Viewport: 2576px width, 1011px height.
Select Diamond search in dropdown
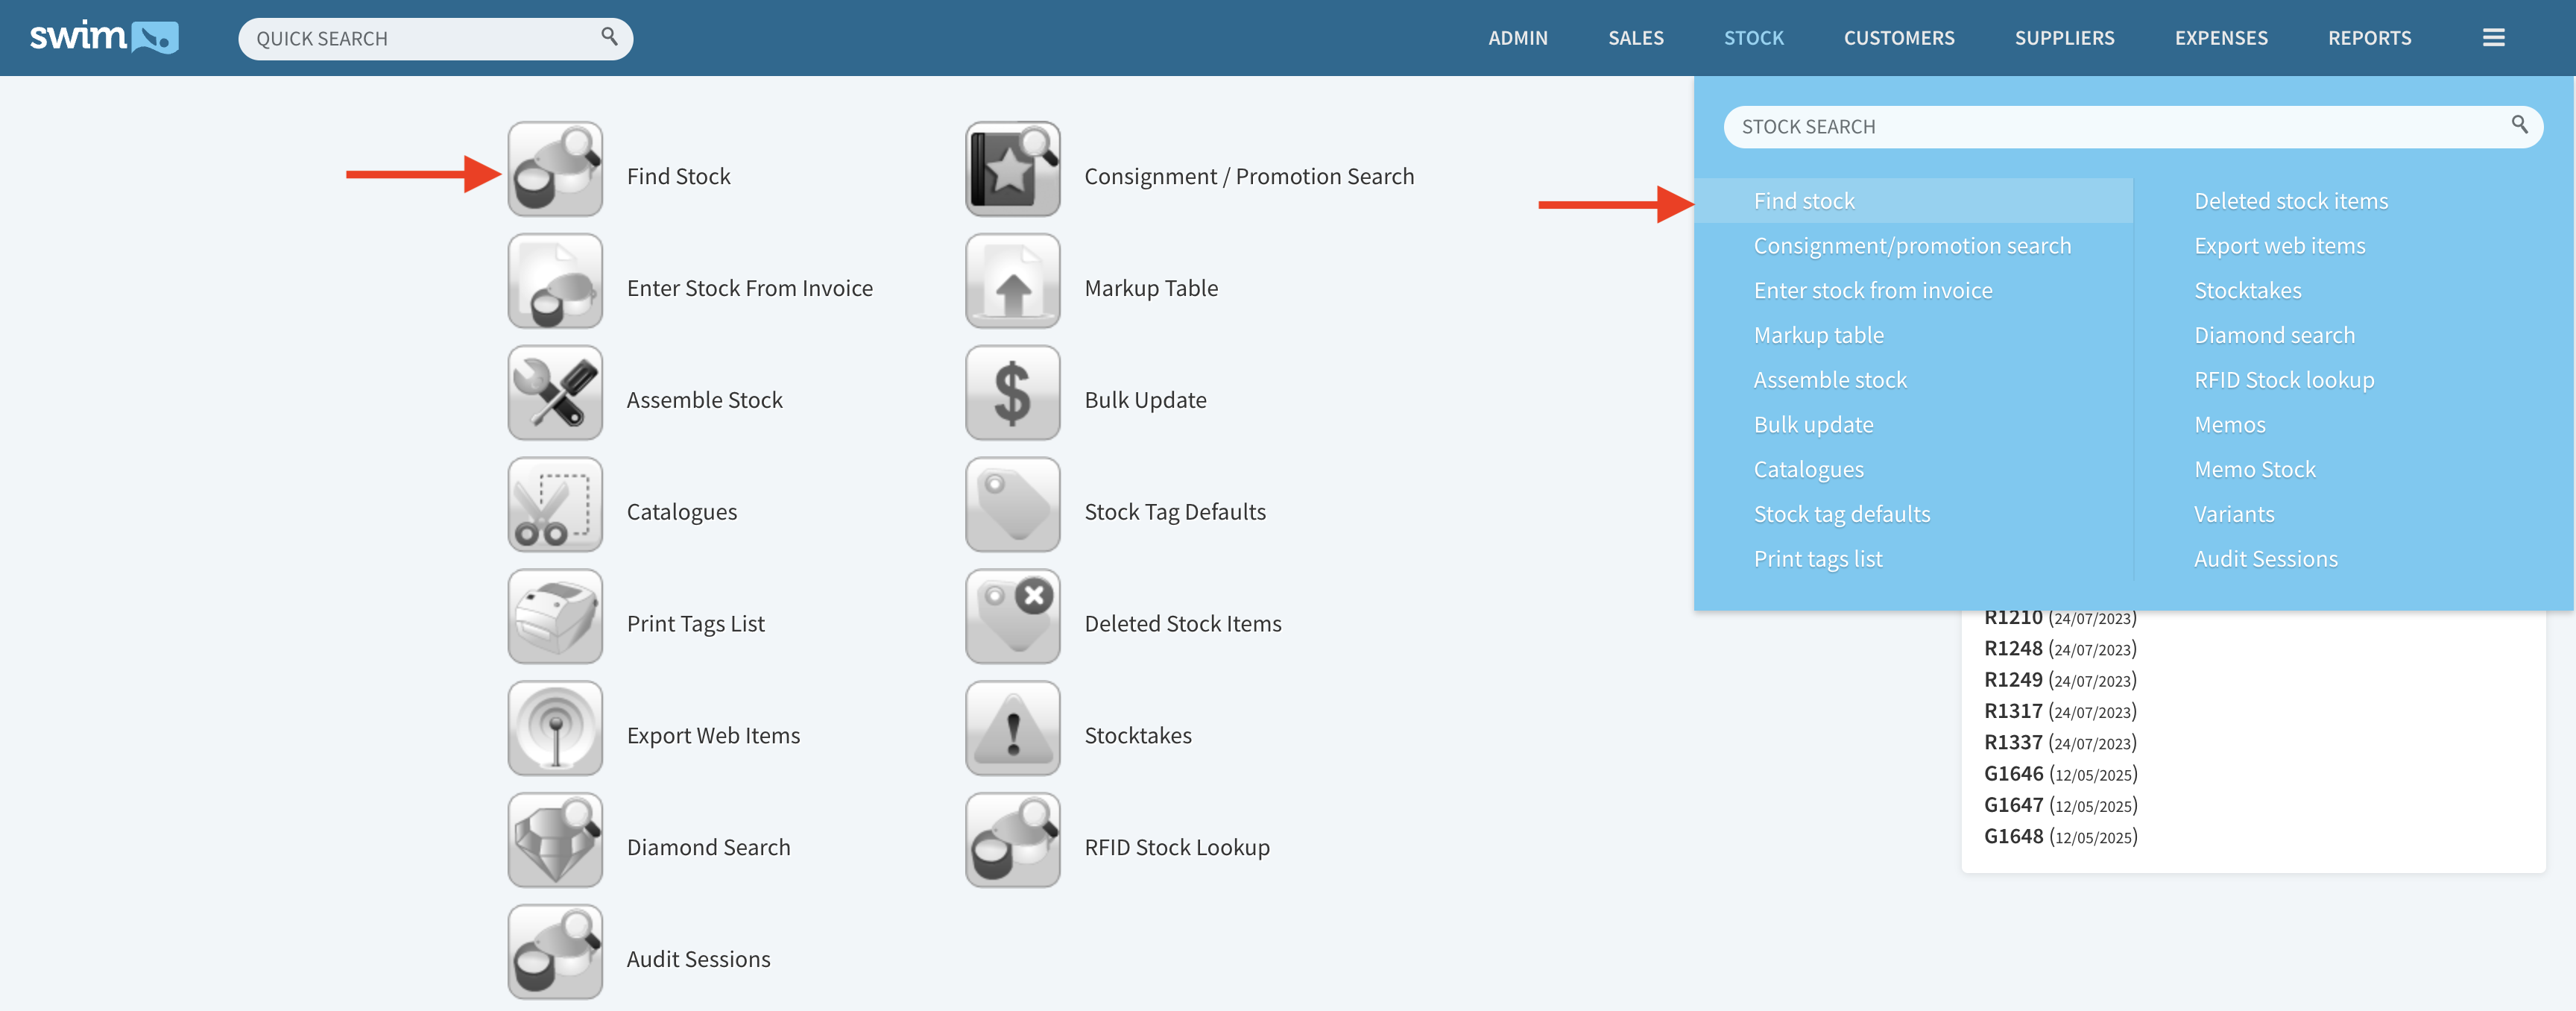click(2274, 335)
